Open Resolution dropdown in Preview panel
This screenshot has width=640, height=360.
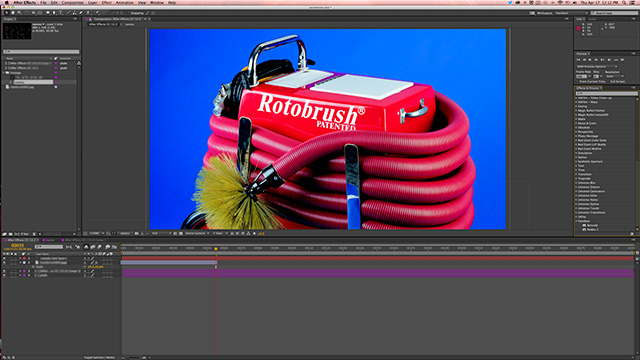615,76
